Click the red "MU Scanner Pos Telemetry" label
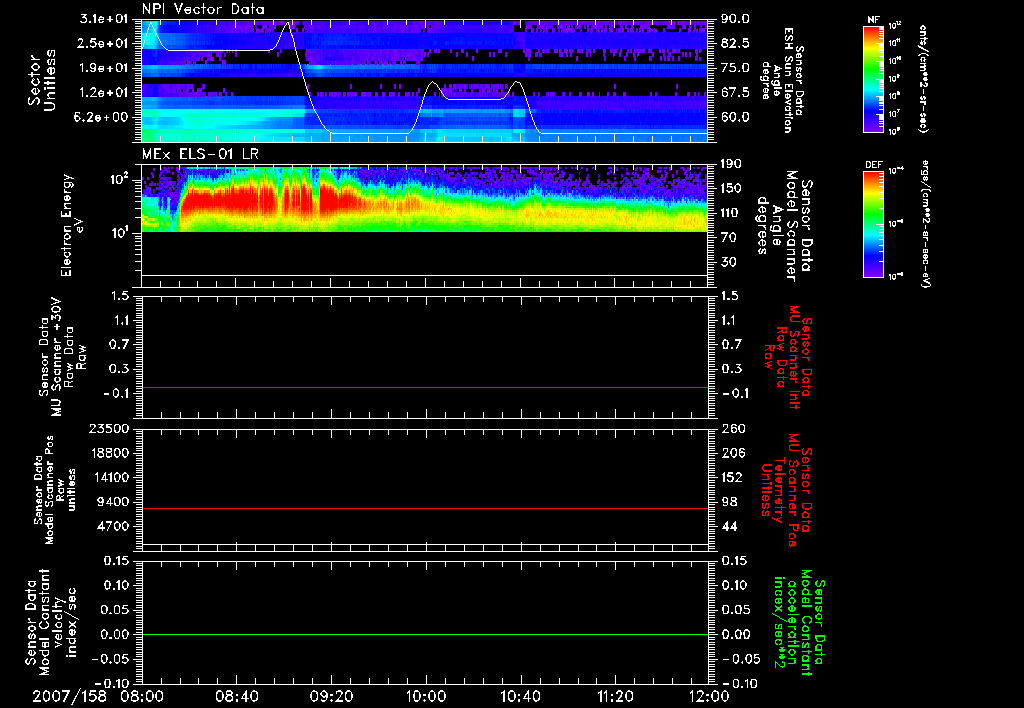1024x708 pixels. pos(787,490)
